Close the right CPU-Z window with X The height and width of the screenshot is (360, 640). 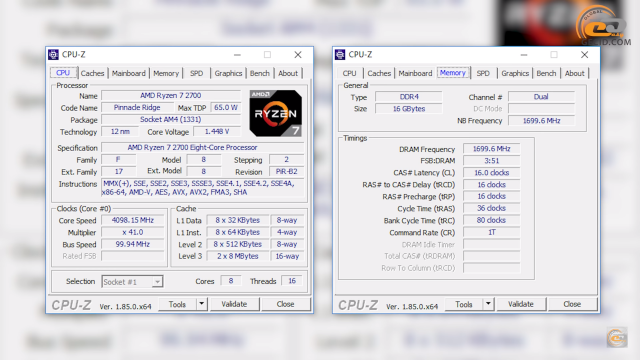(584, 55)
